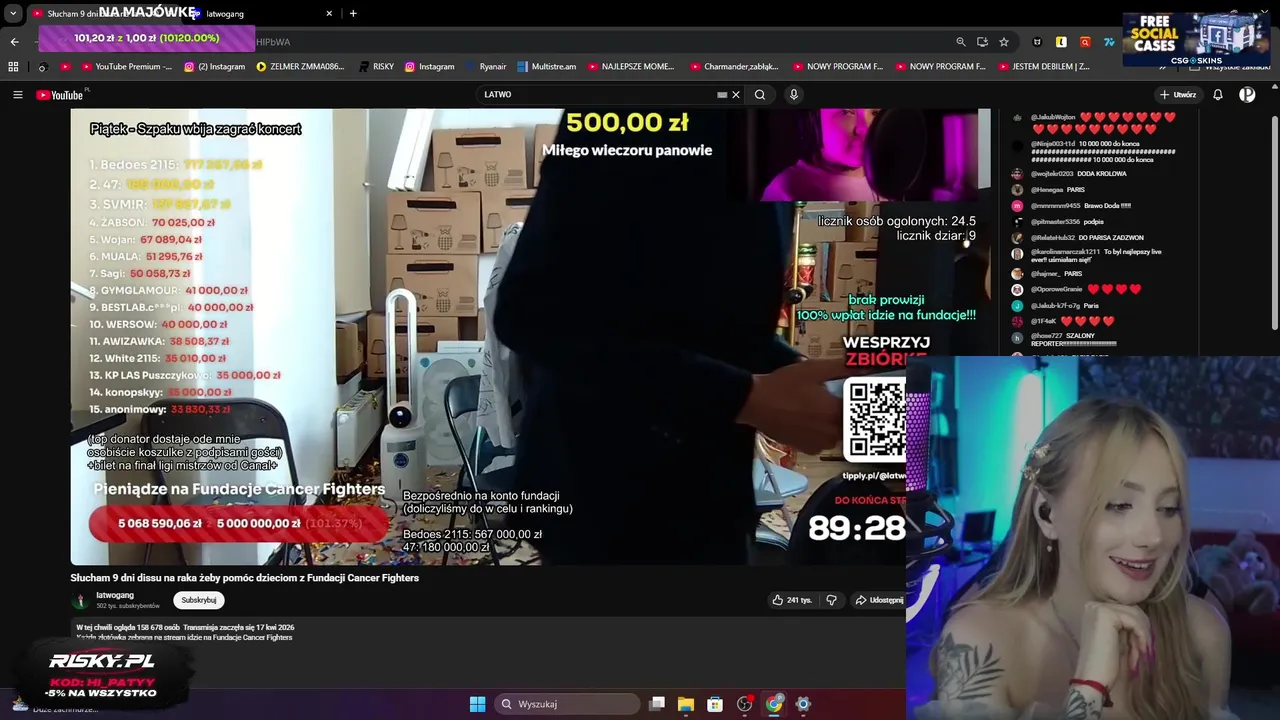The image size is (1280, 720).
Task: Click chat message 'podpis'
Action: pyautogui.click(x=1093, y=222)
